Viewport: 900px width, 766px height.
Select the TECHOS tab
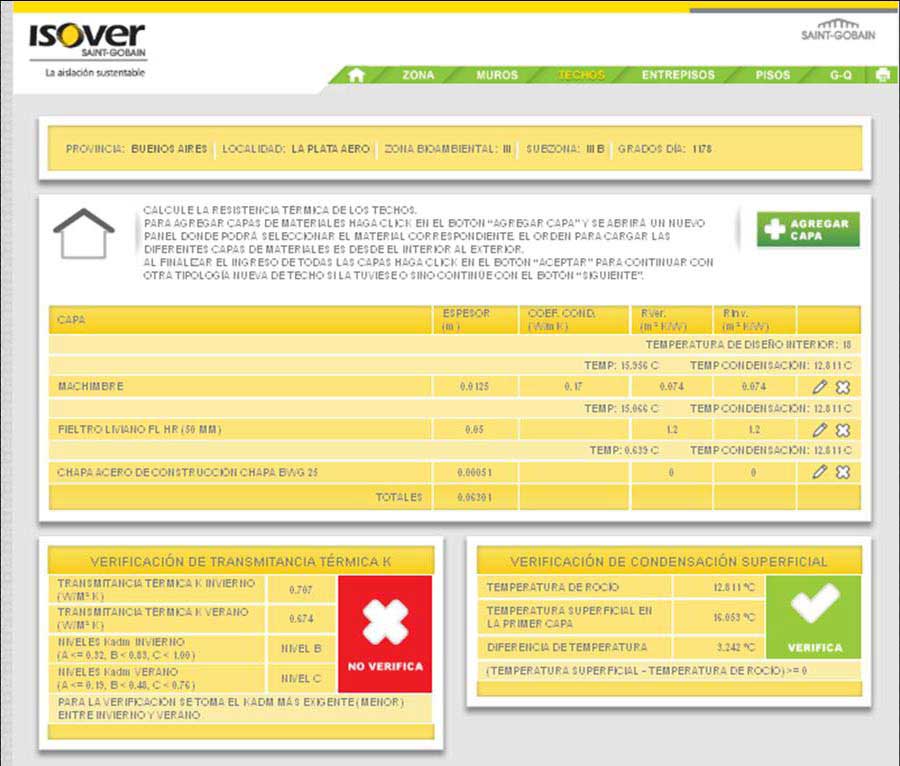click(x=581, y=75)
